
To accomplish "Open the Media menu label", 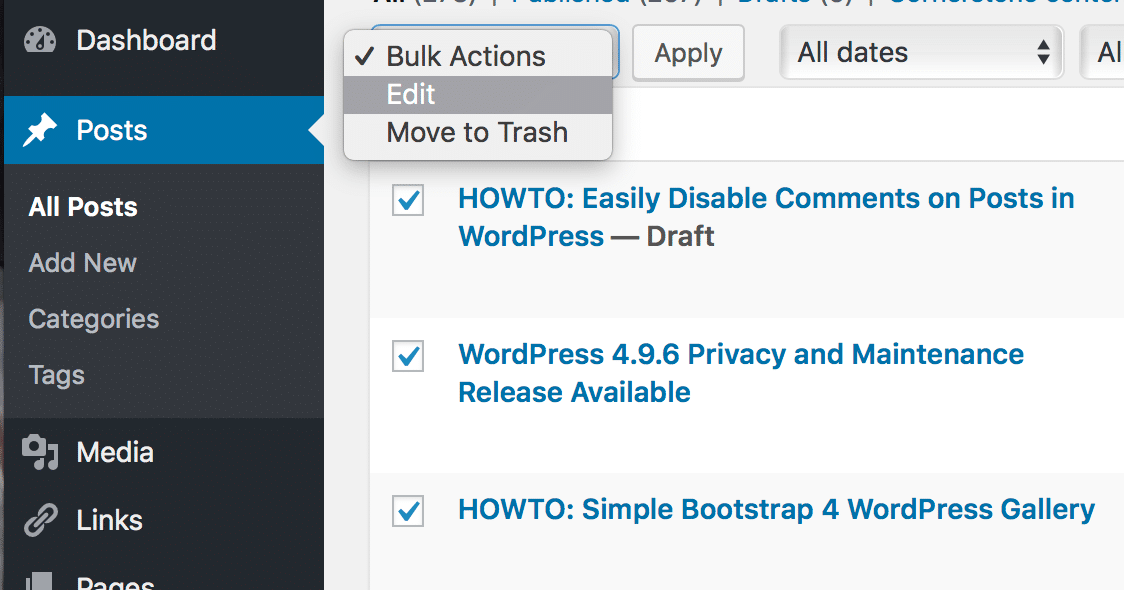I will point(115,452).
